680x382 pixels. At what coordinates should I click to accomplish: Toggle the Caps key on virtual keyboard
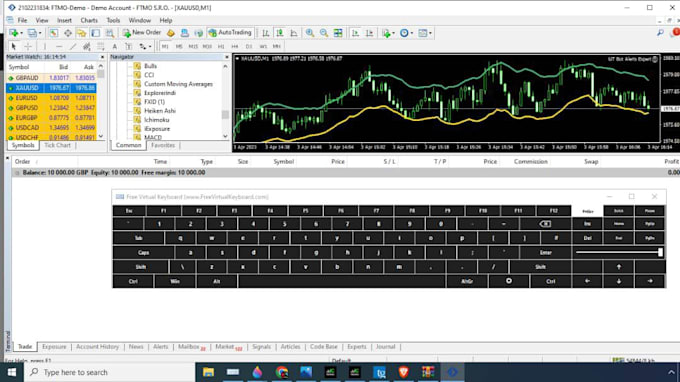143,252
